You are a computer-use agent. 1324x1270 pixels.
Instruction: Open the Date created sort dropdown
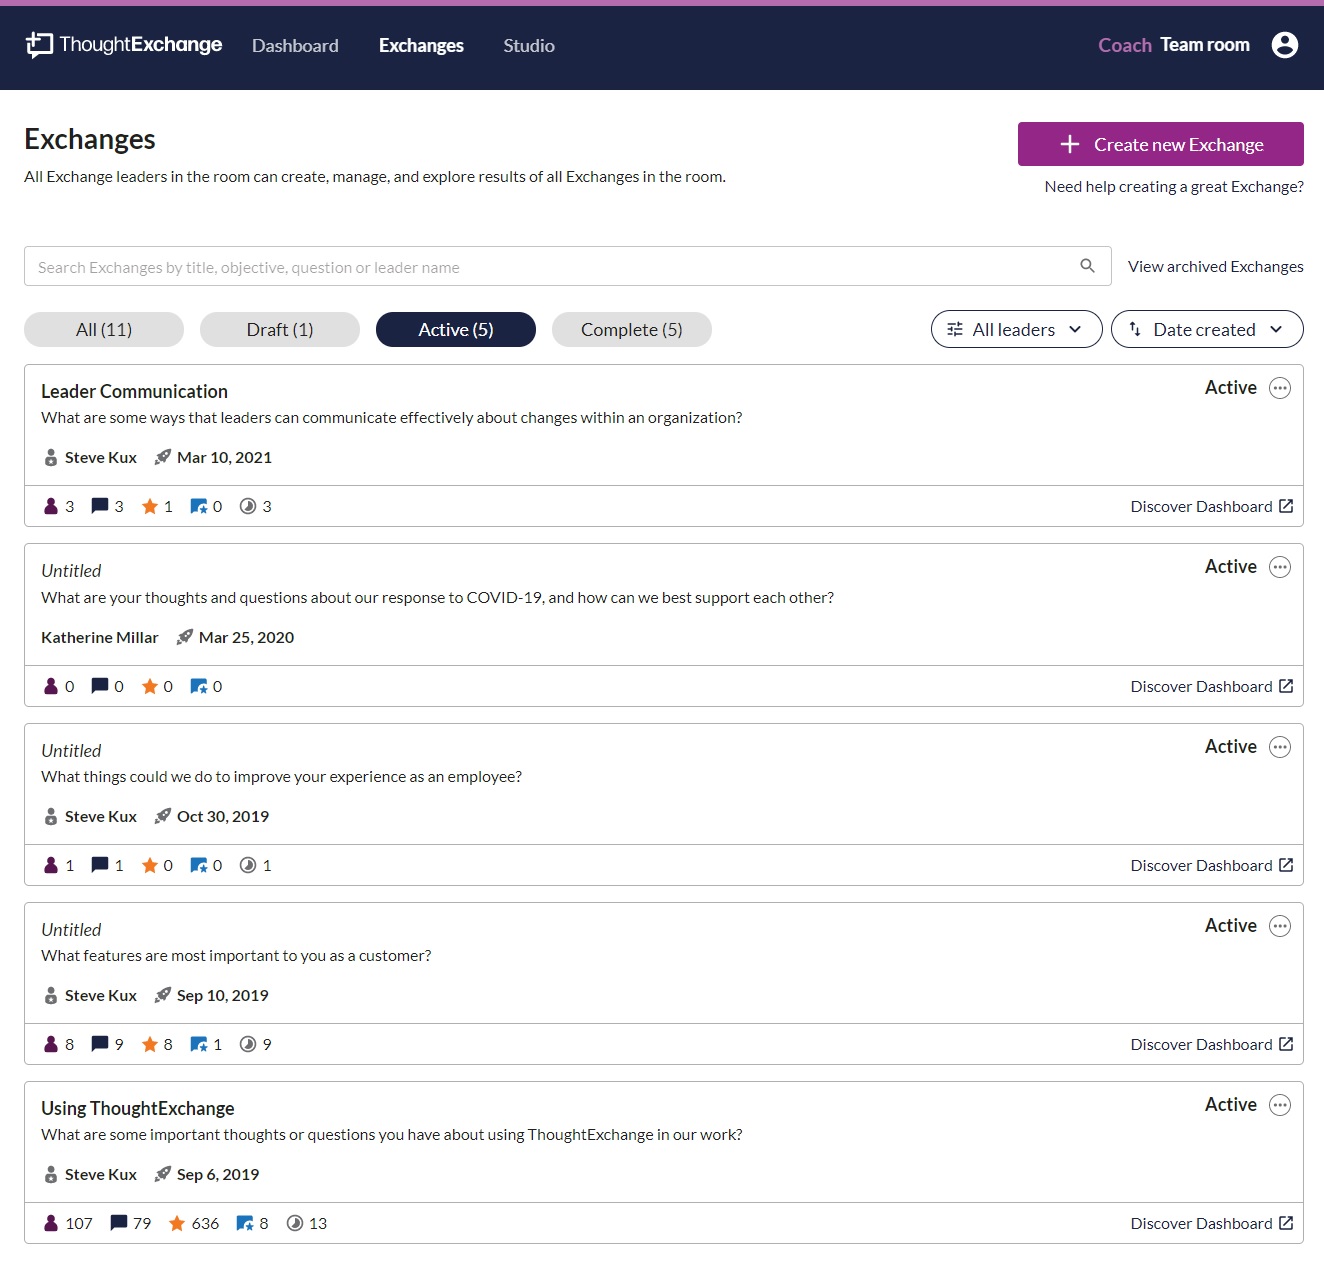click(1207, 329)
